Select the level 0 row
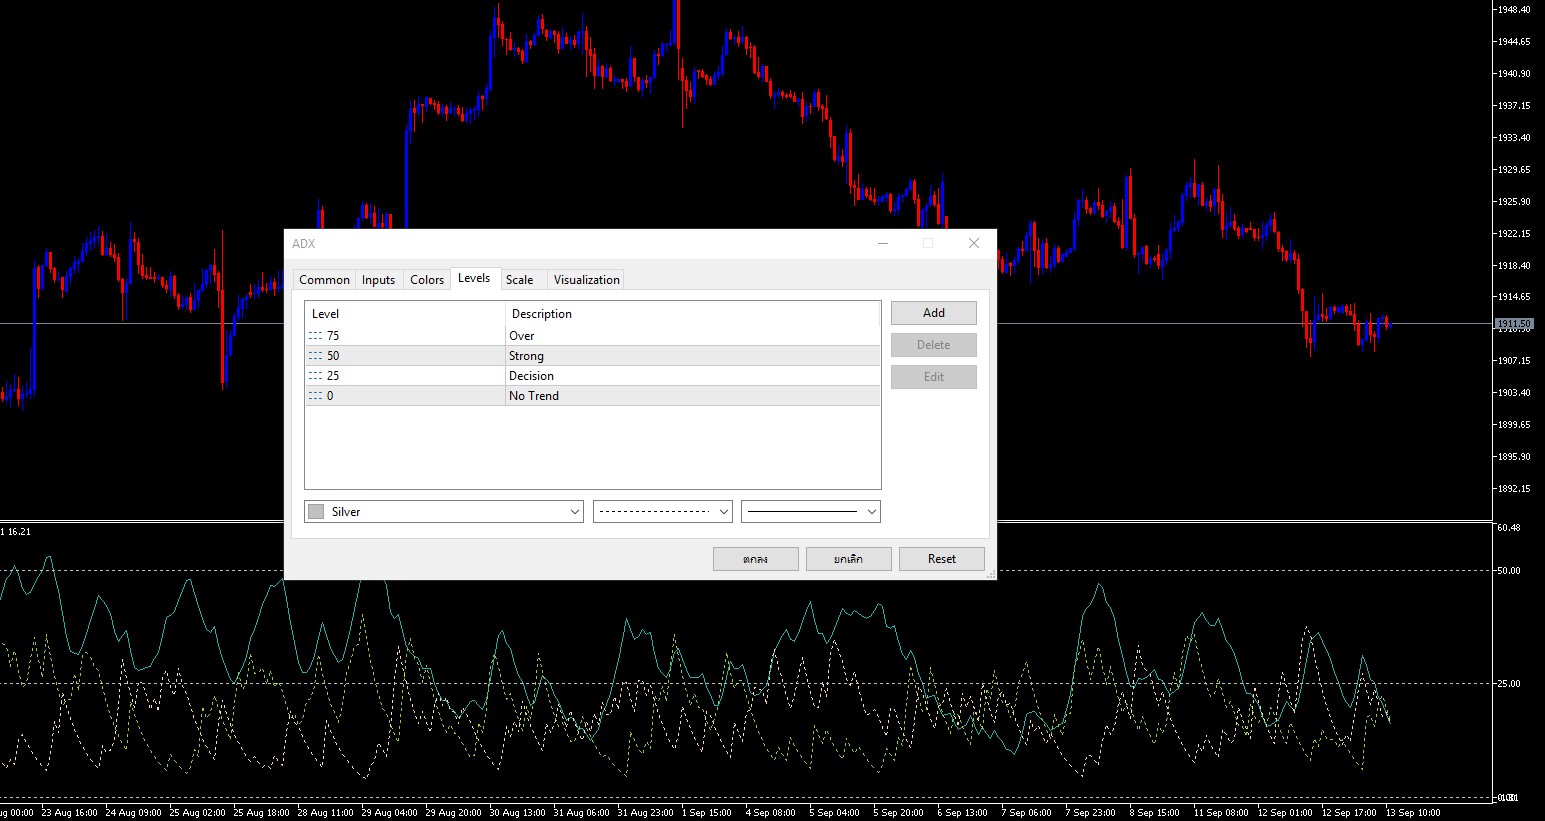The image size is (1545, 821). 593,396
